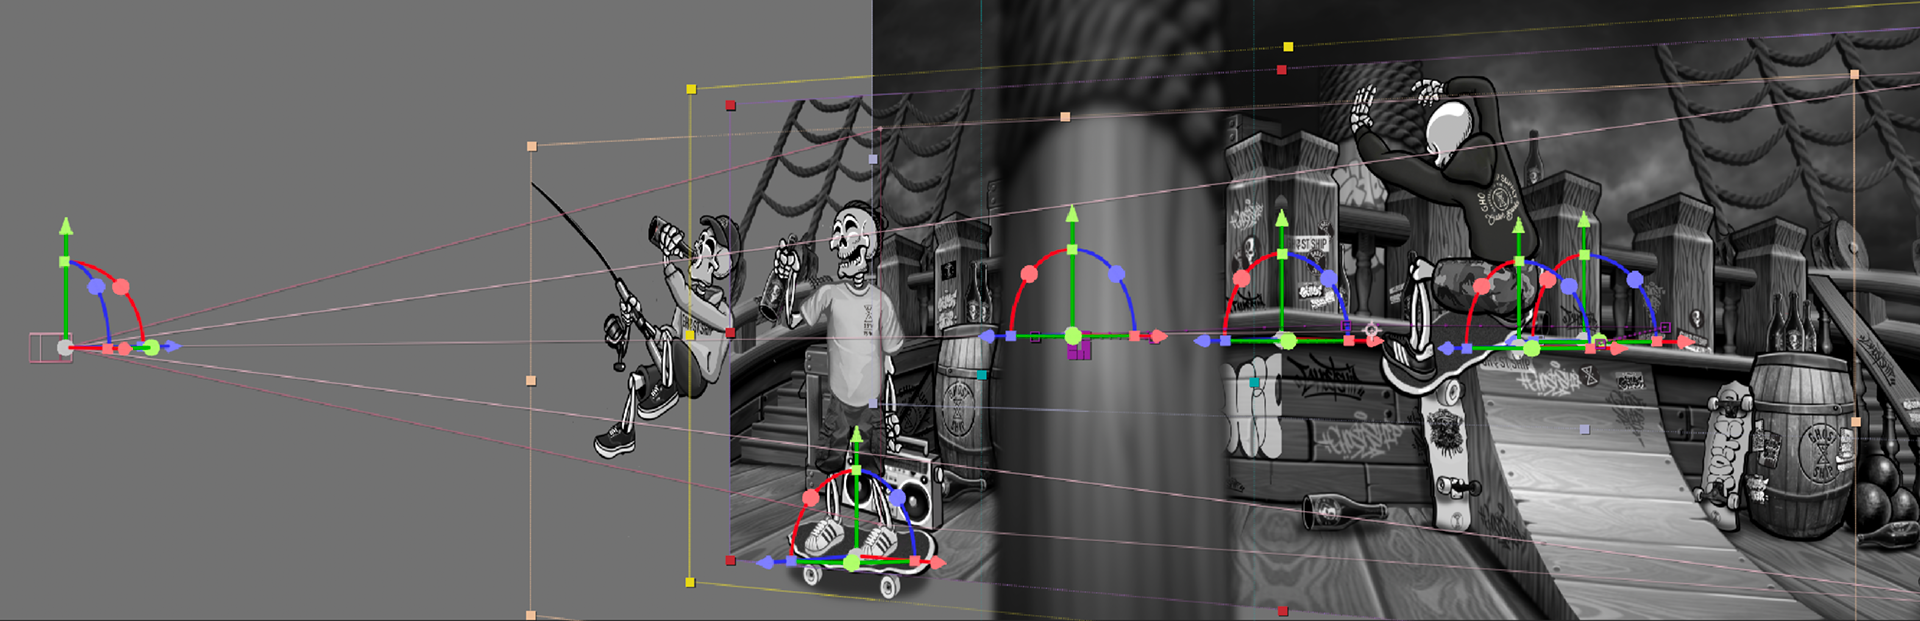This screenshot has width=1920, height=621.
Task: Click green pivot dot below the stickered crate
Action: click(x=1288, y=342)
